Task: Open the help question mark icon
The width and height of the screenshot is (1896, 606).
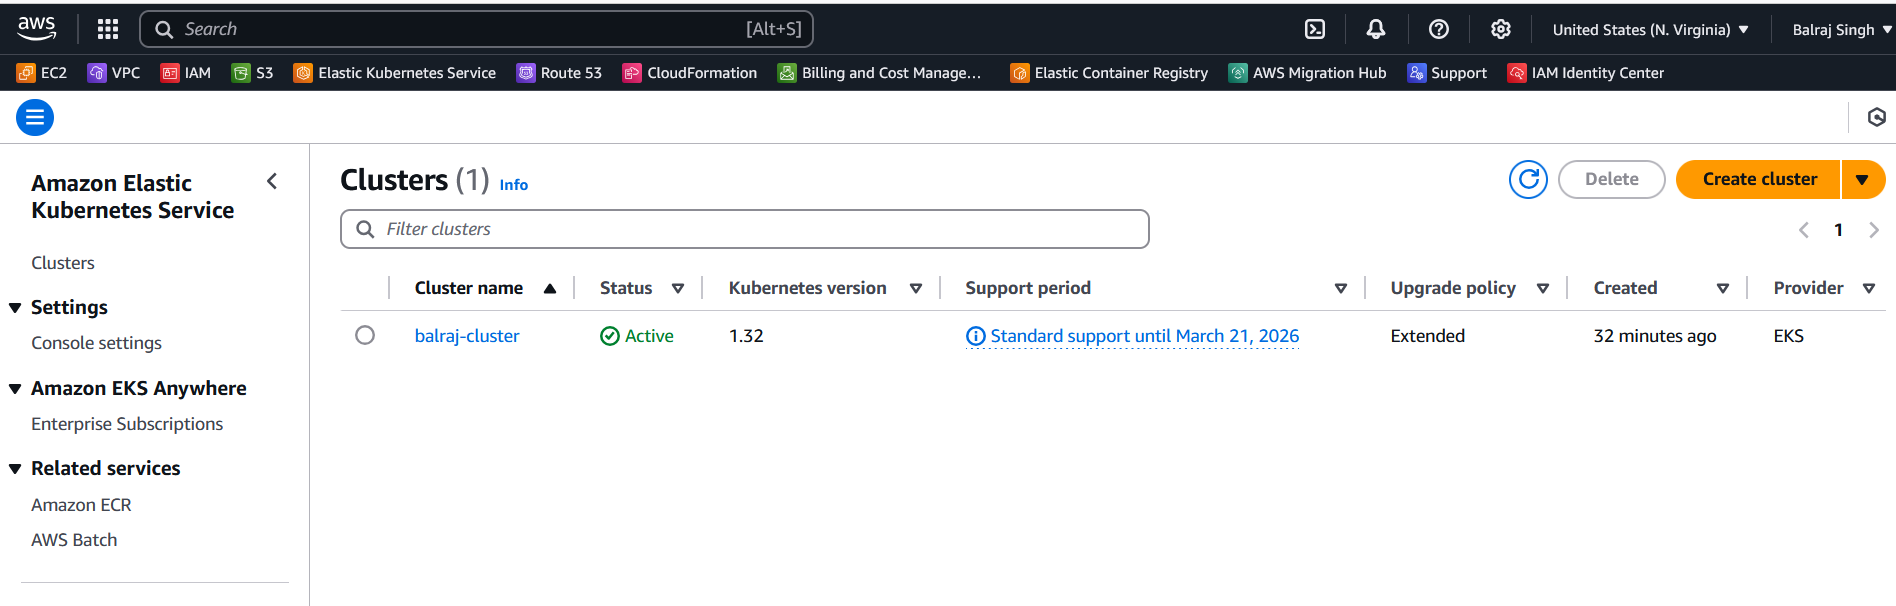Action: [1439, 29]
